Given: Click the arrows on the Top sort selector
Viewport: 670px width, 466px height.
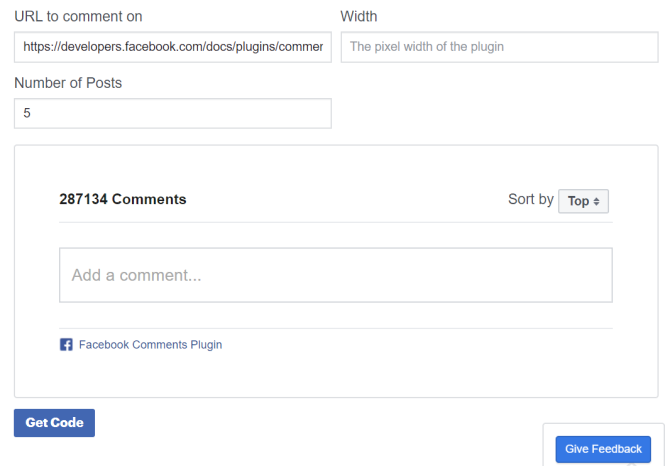Looking at the screenshot, I should 597,202.
